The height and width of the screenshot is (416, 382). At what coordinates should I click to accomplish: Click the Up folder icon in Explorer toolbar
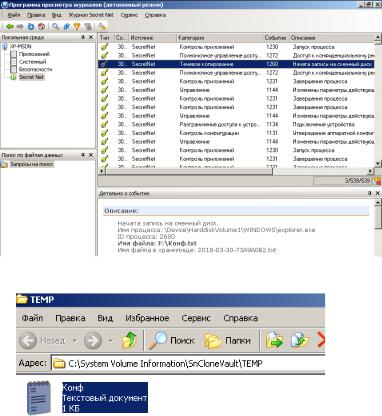coord(129,340)
